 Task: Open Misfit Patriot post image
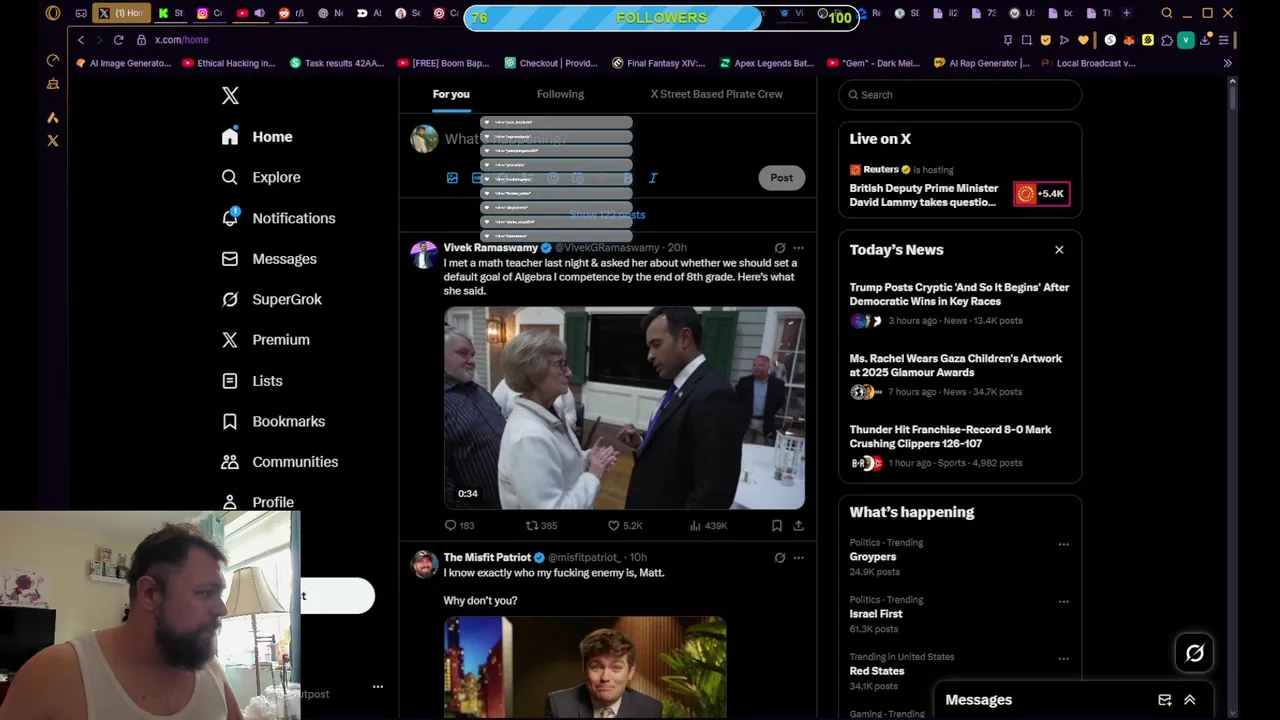point(585,667)
